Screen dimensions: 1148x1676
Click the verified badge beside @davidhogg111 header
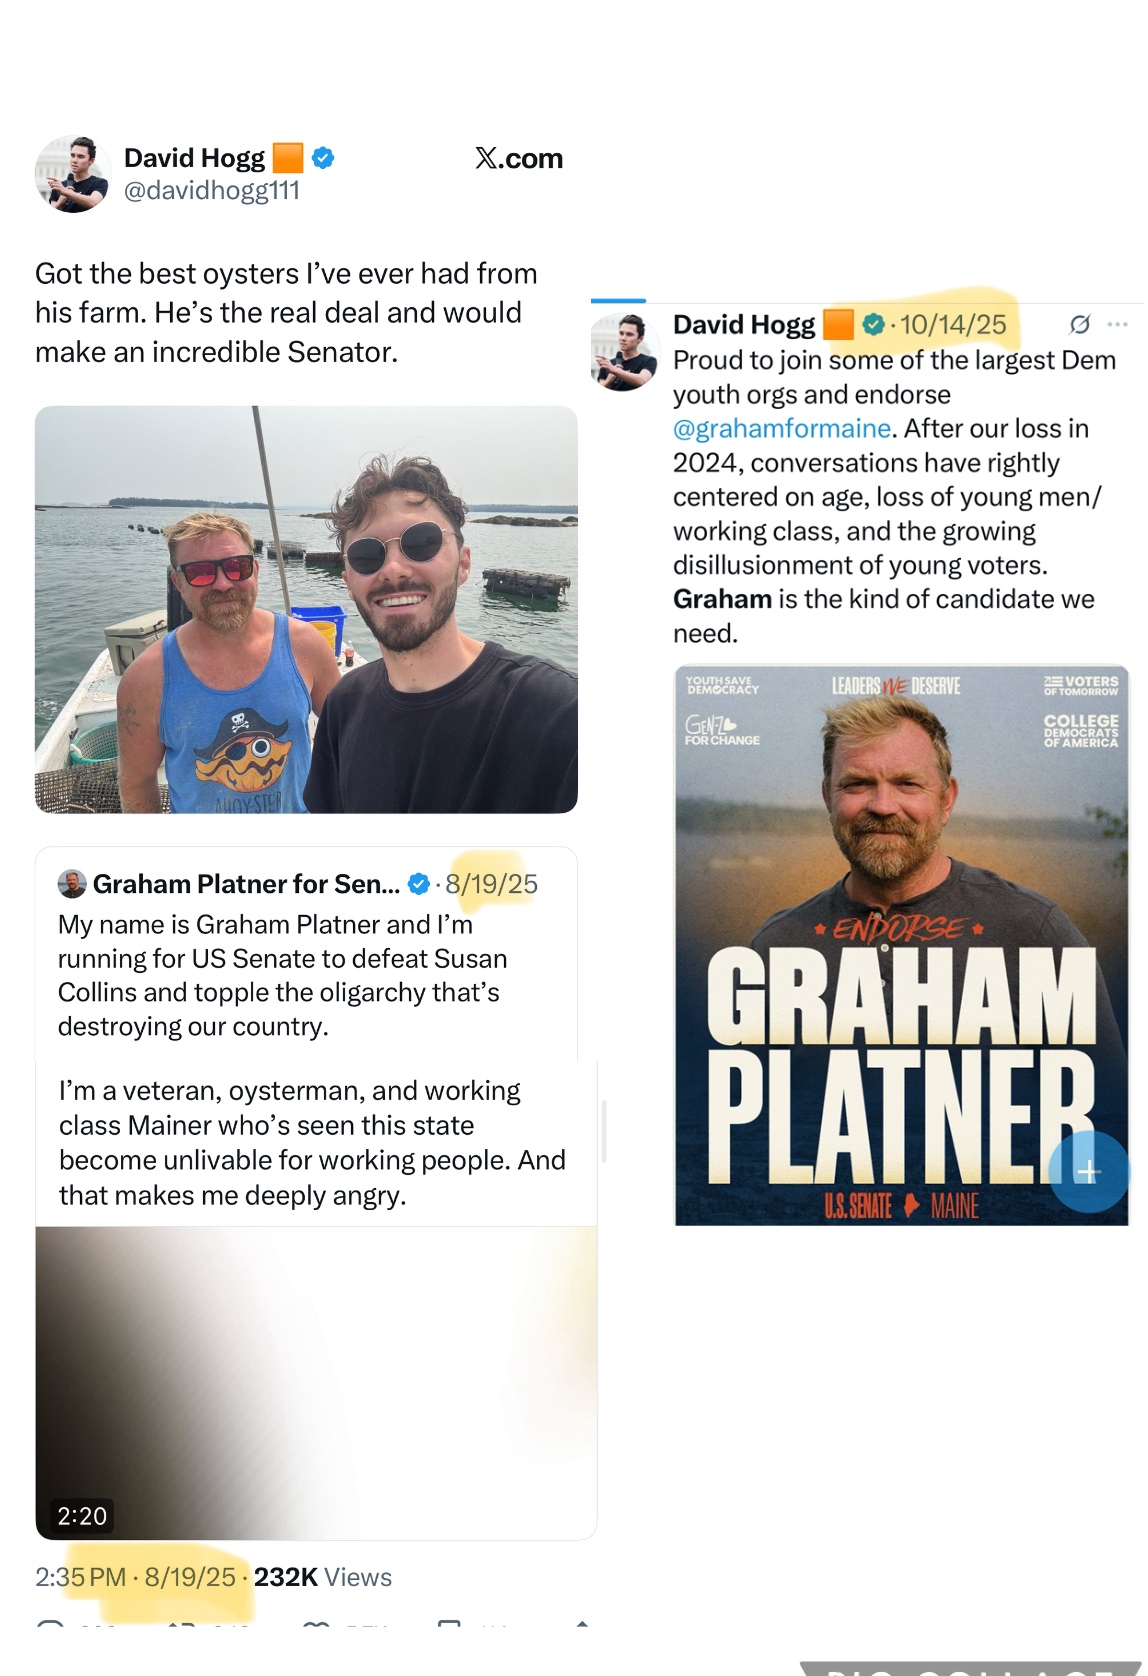tap(323, 158)
